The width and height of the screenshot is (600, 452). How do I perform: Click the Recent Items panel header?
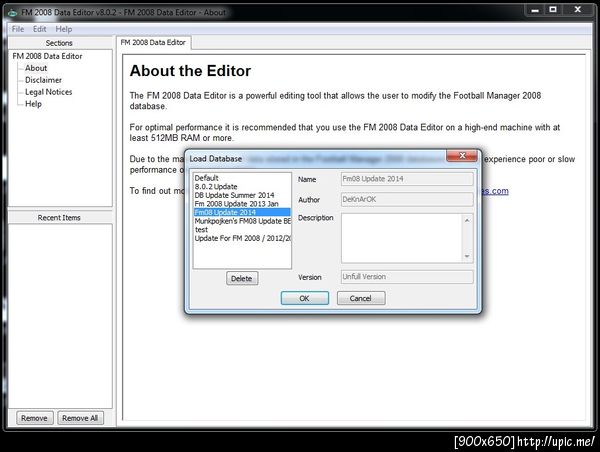pyautogui.click(x=59, y=217)
